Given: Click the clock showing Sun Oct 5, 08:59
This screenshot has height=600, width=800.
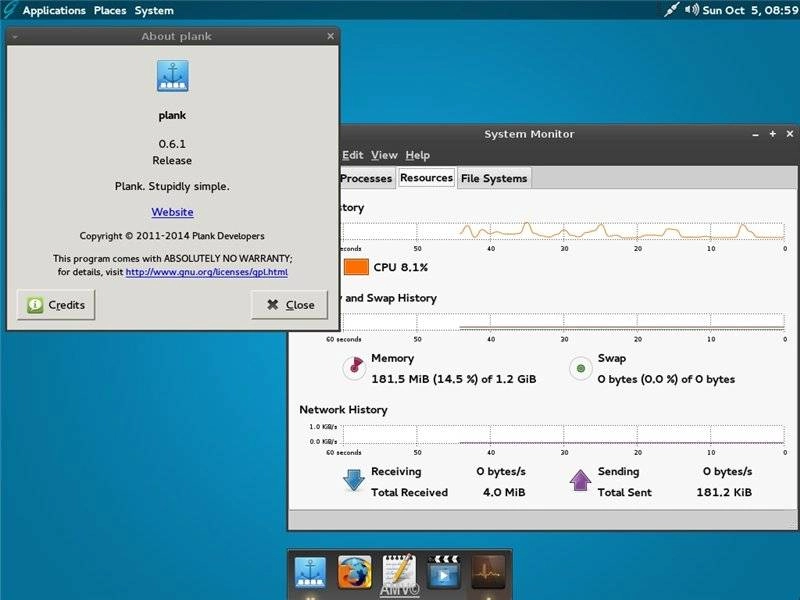Looking at the screenshot, I should click(x=750, y=10).
